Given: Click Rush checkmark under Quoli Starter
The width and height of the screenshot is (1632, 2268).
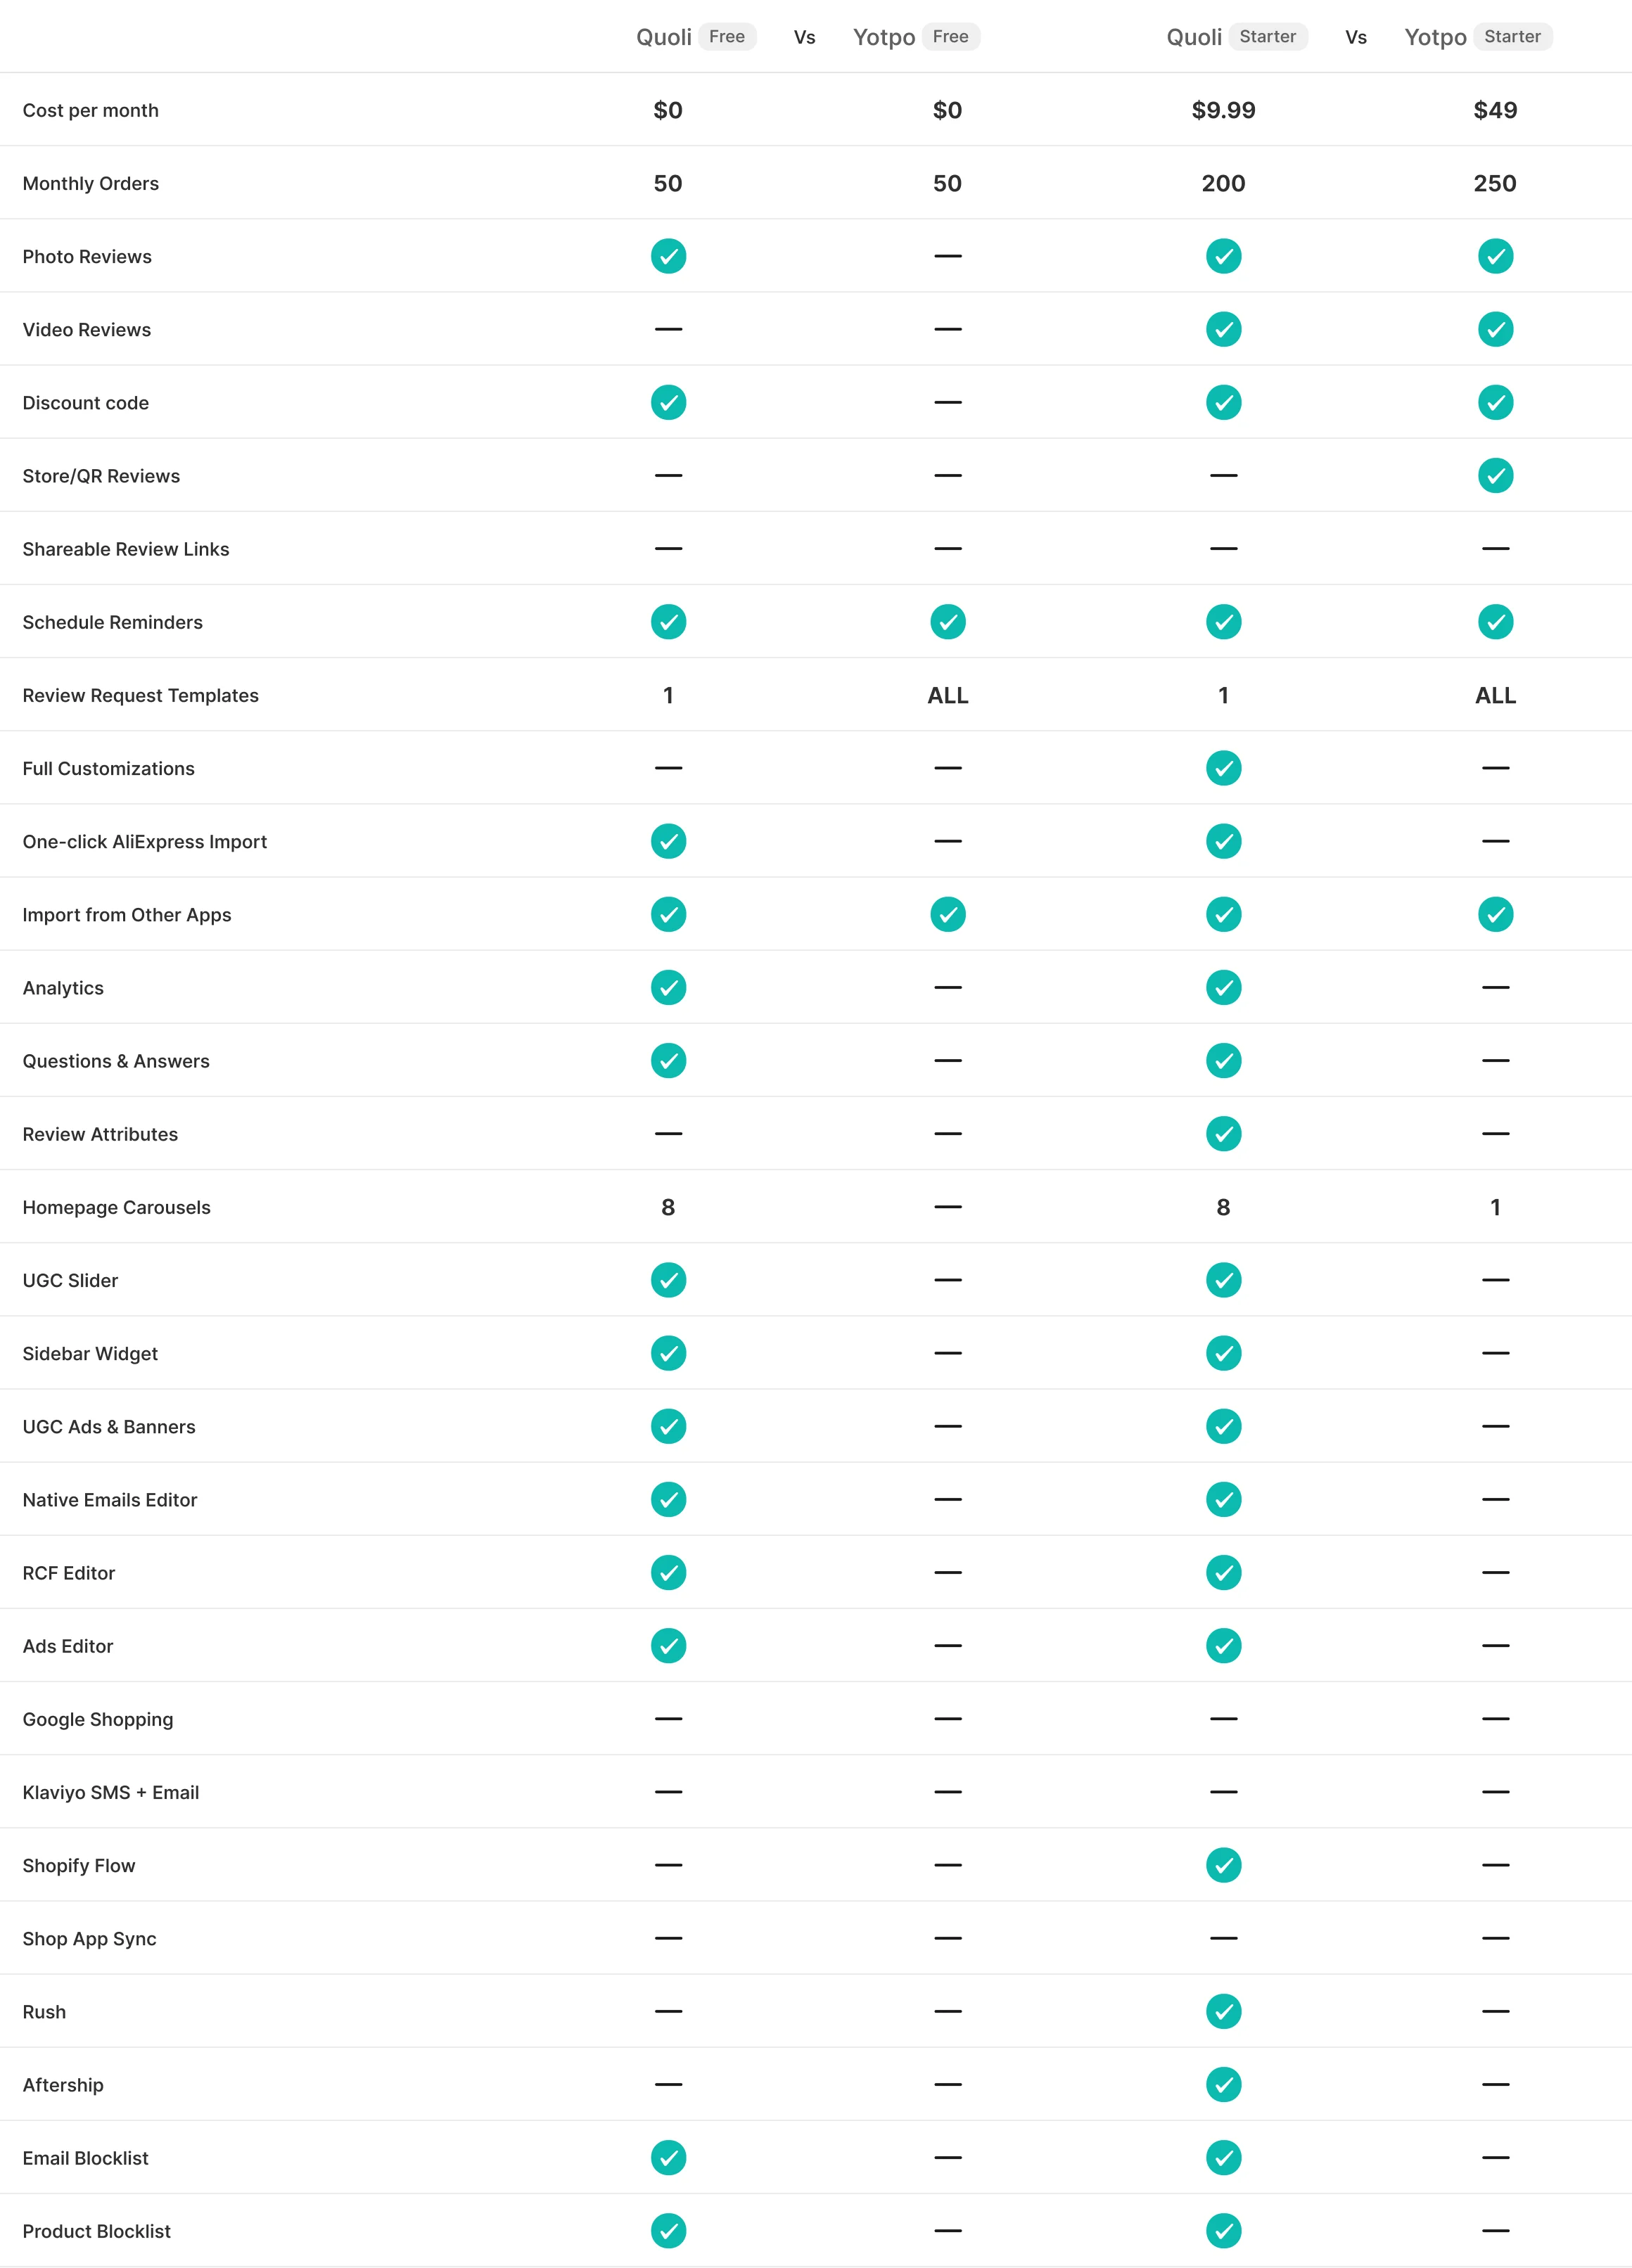Looking at the screenshot, I should click(1223, 2011).
